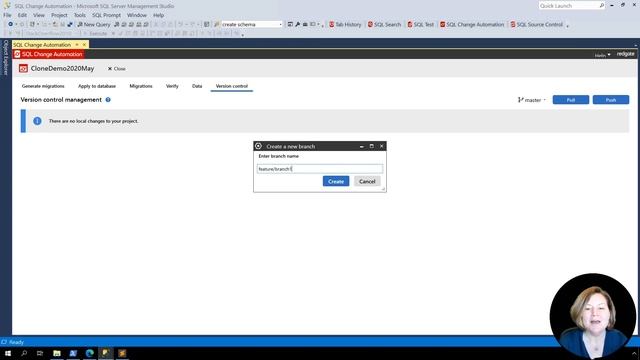
Task: Click Create in the new branch dialog
Action: 336,181
